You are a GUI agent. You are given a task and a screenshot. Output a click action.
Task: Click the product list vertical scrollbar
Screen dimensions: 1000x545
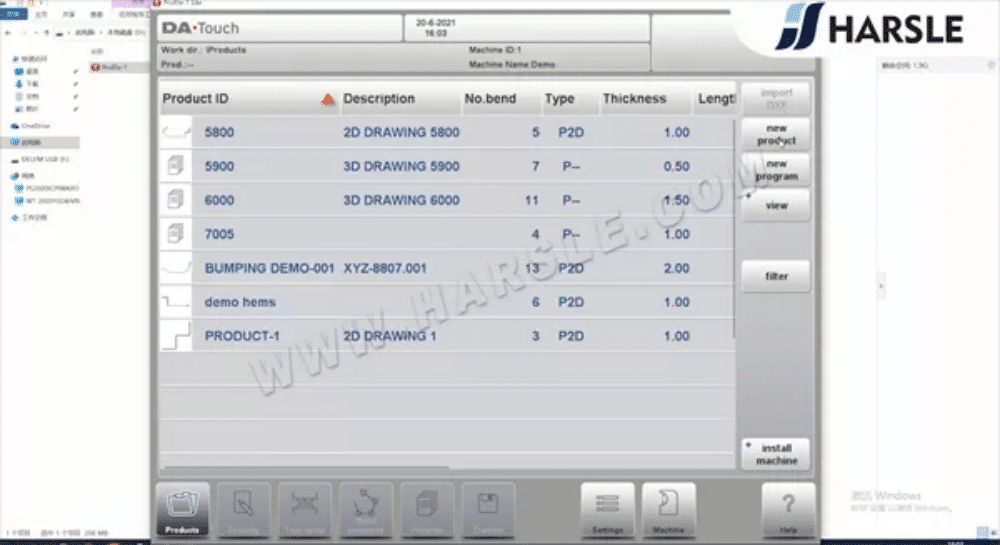734,228
